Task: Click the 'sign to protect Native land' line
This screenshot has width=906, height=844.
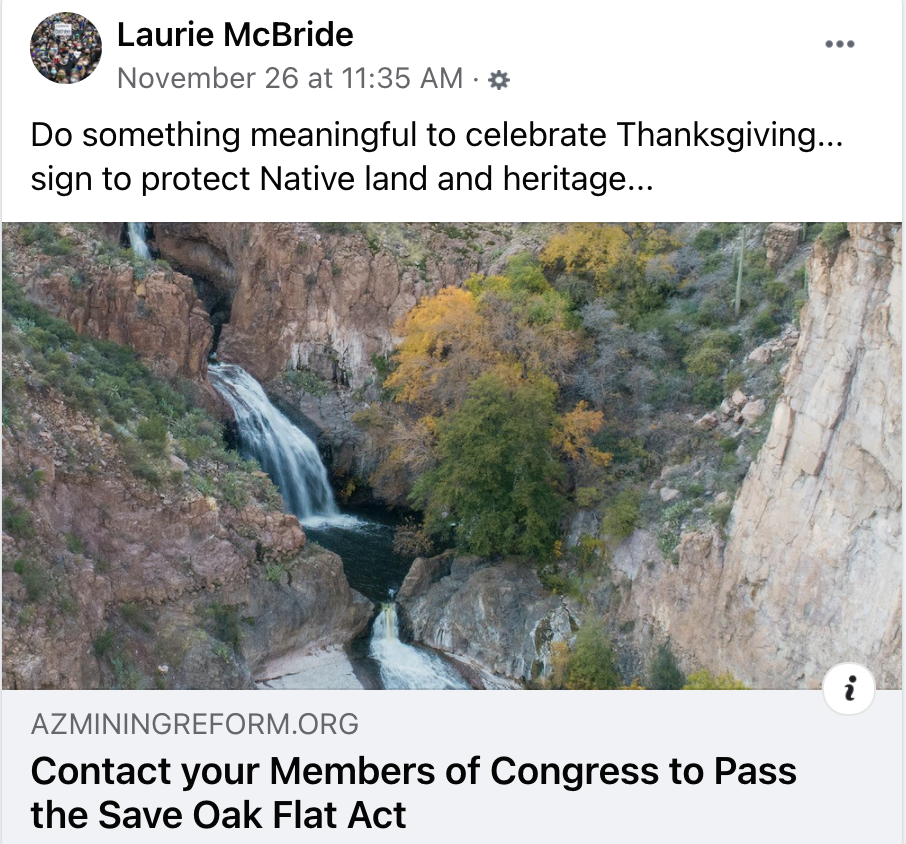Action: point(342,179)
